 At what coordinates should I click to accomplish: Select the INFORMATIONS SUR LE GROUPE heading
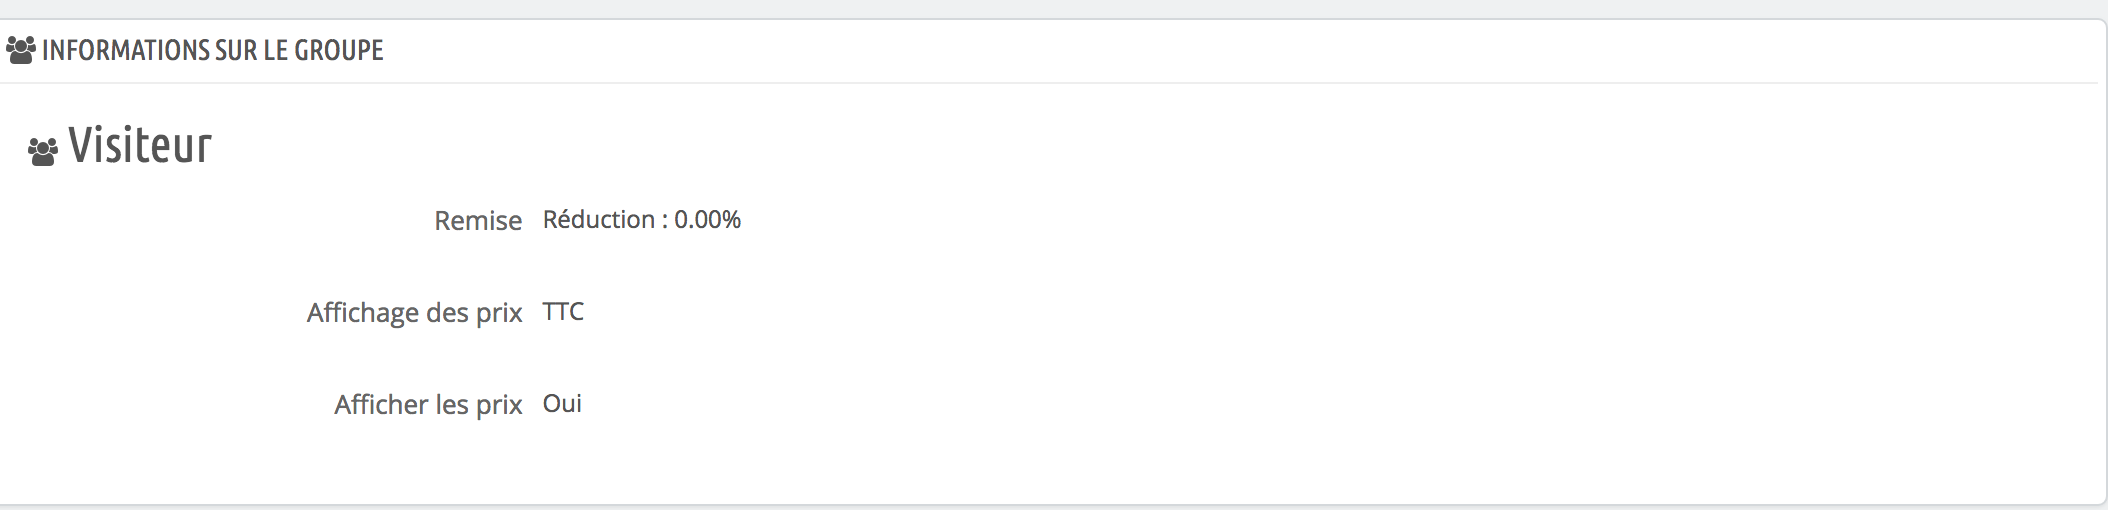click(x=213, y=50)
